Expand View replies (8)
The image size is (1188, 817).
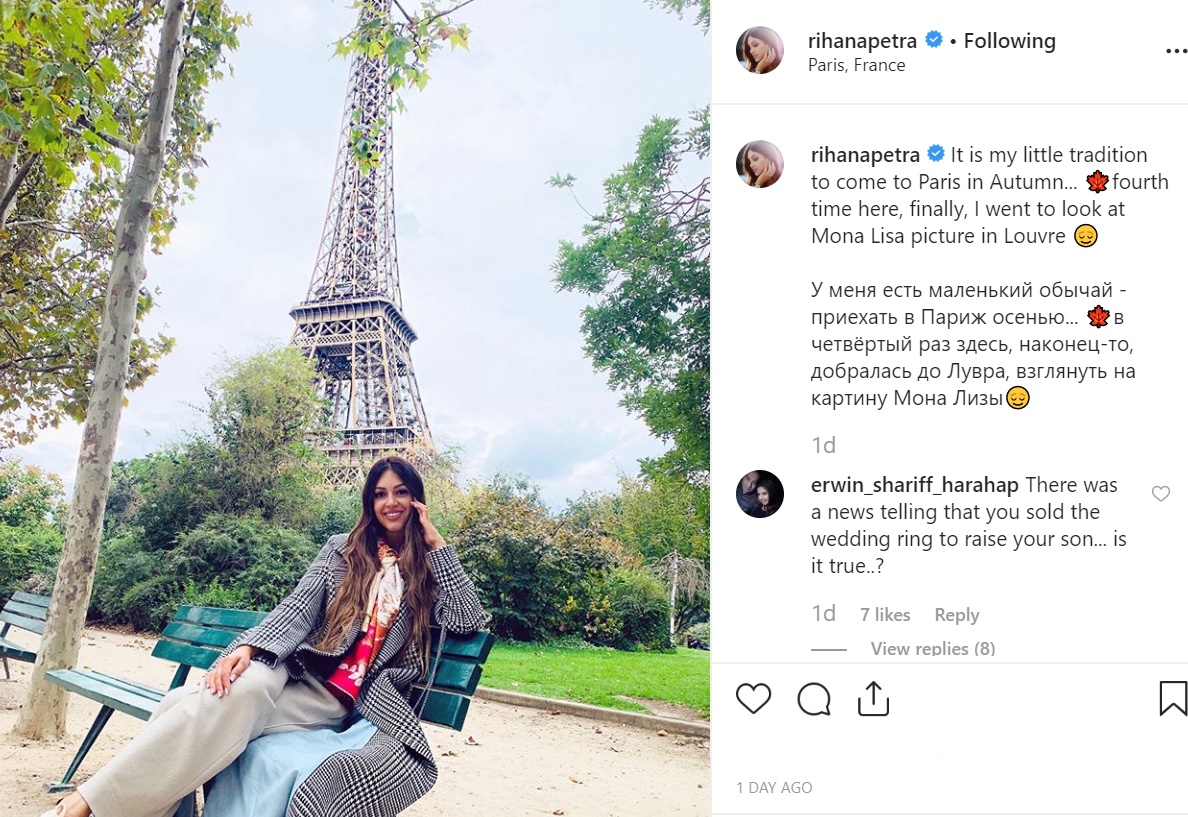tap(933, 649)
